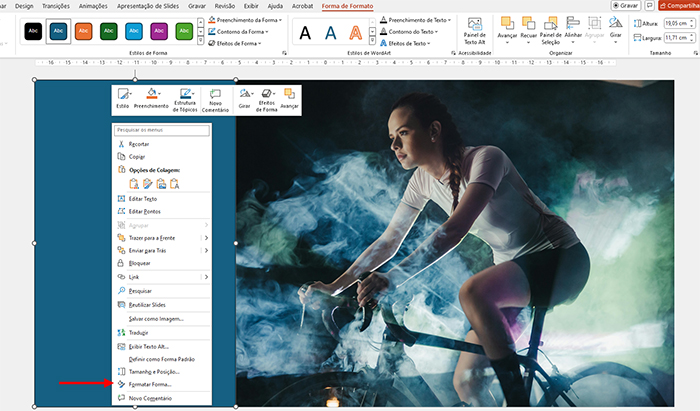This screenshot has height=411, width=700.
Task: Click the Gravar button at top right
Action: click(x=625, y=5)
